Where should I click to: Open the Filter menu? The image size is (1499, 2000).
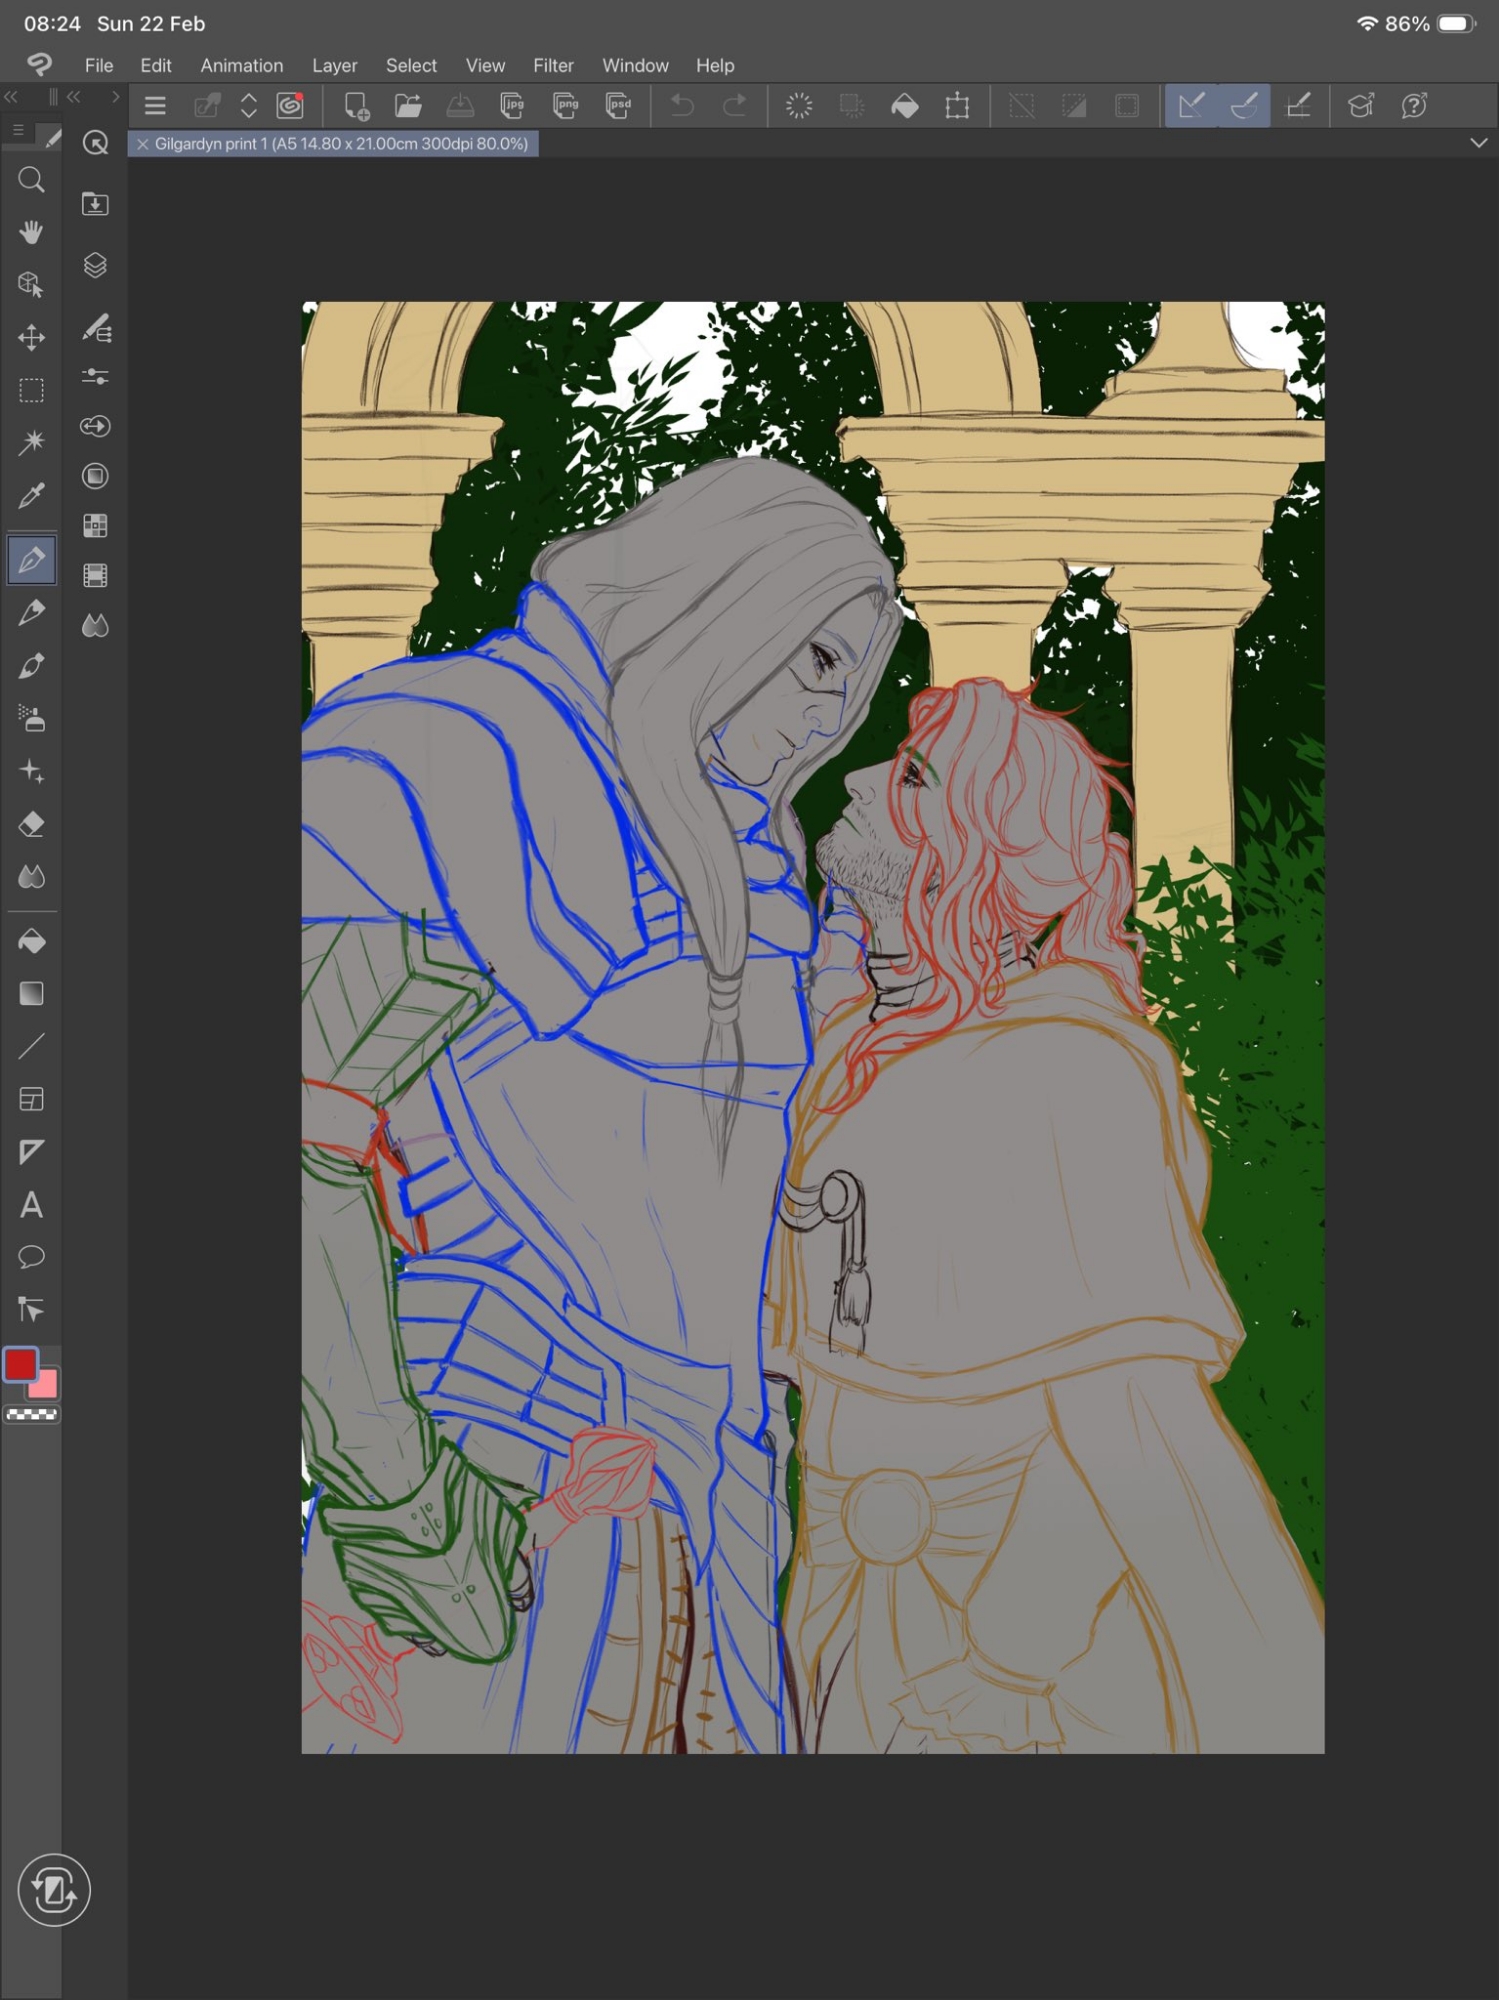(x=553, y=65)
